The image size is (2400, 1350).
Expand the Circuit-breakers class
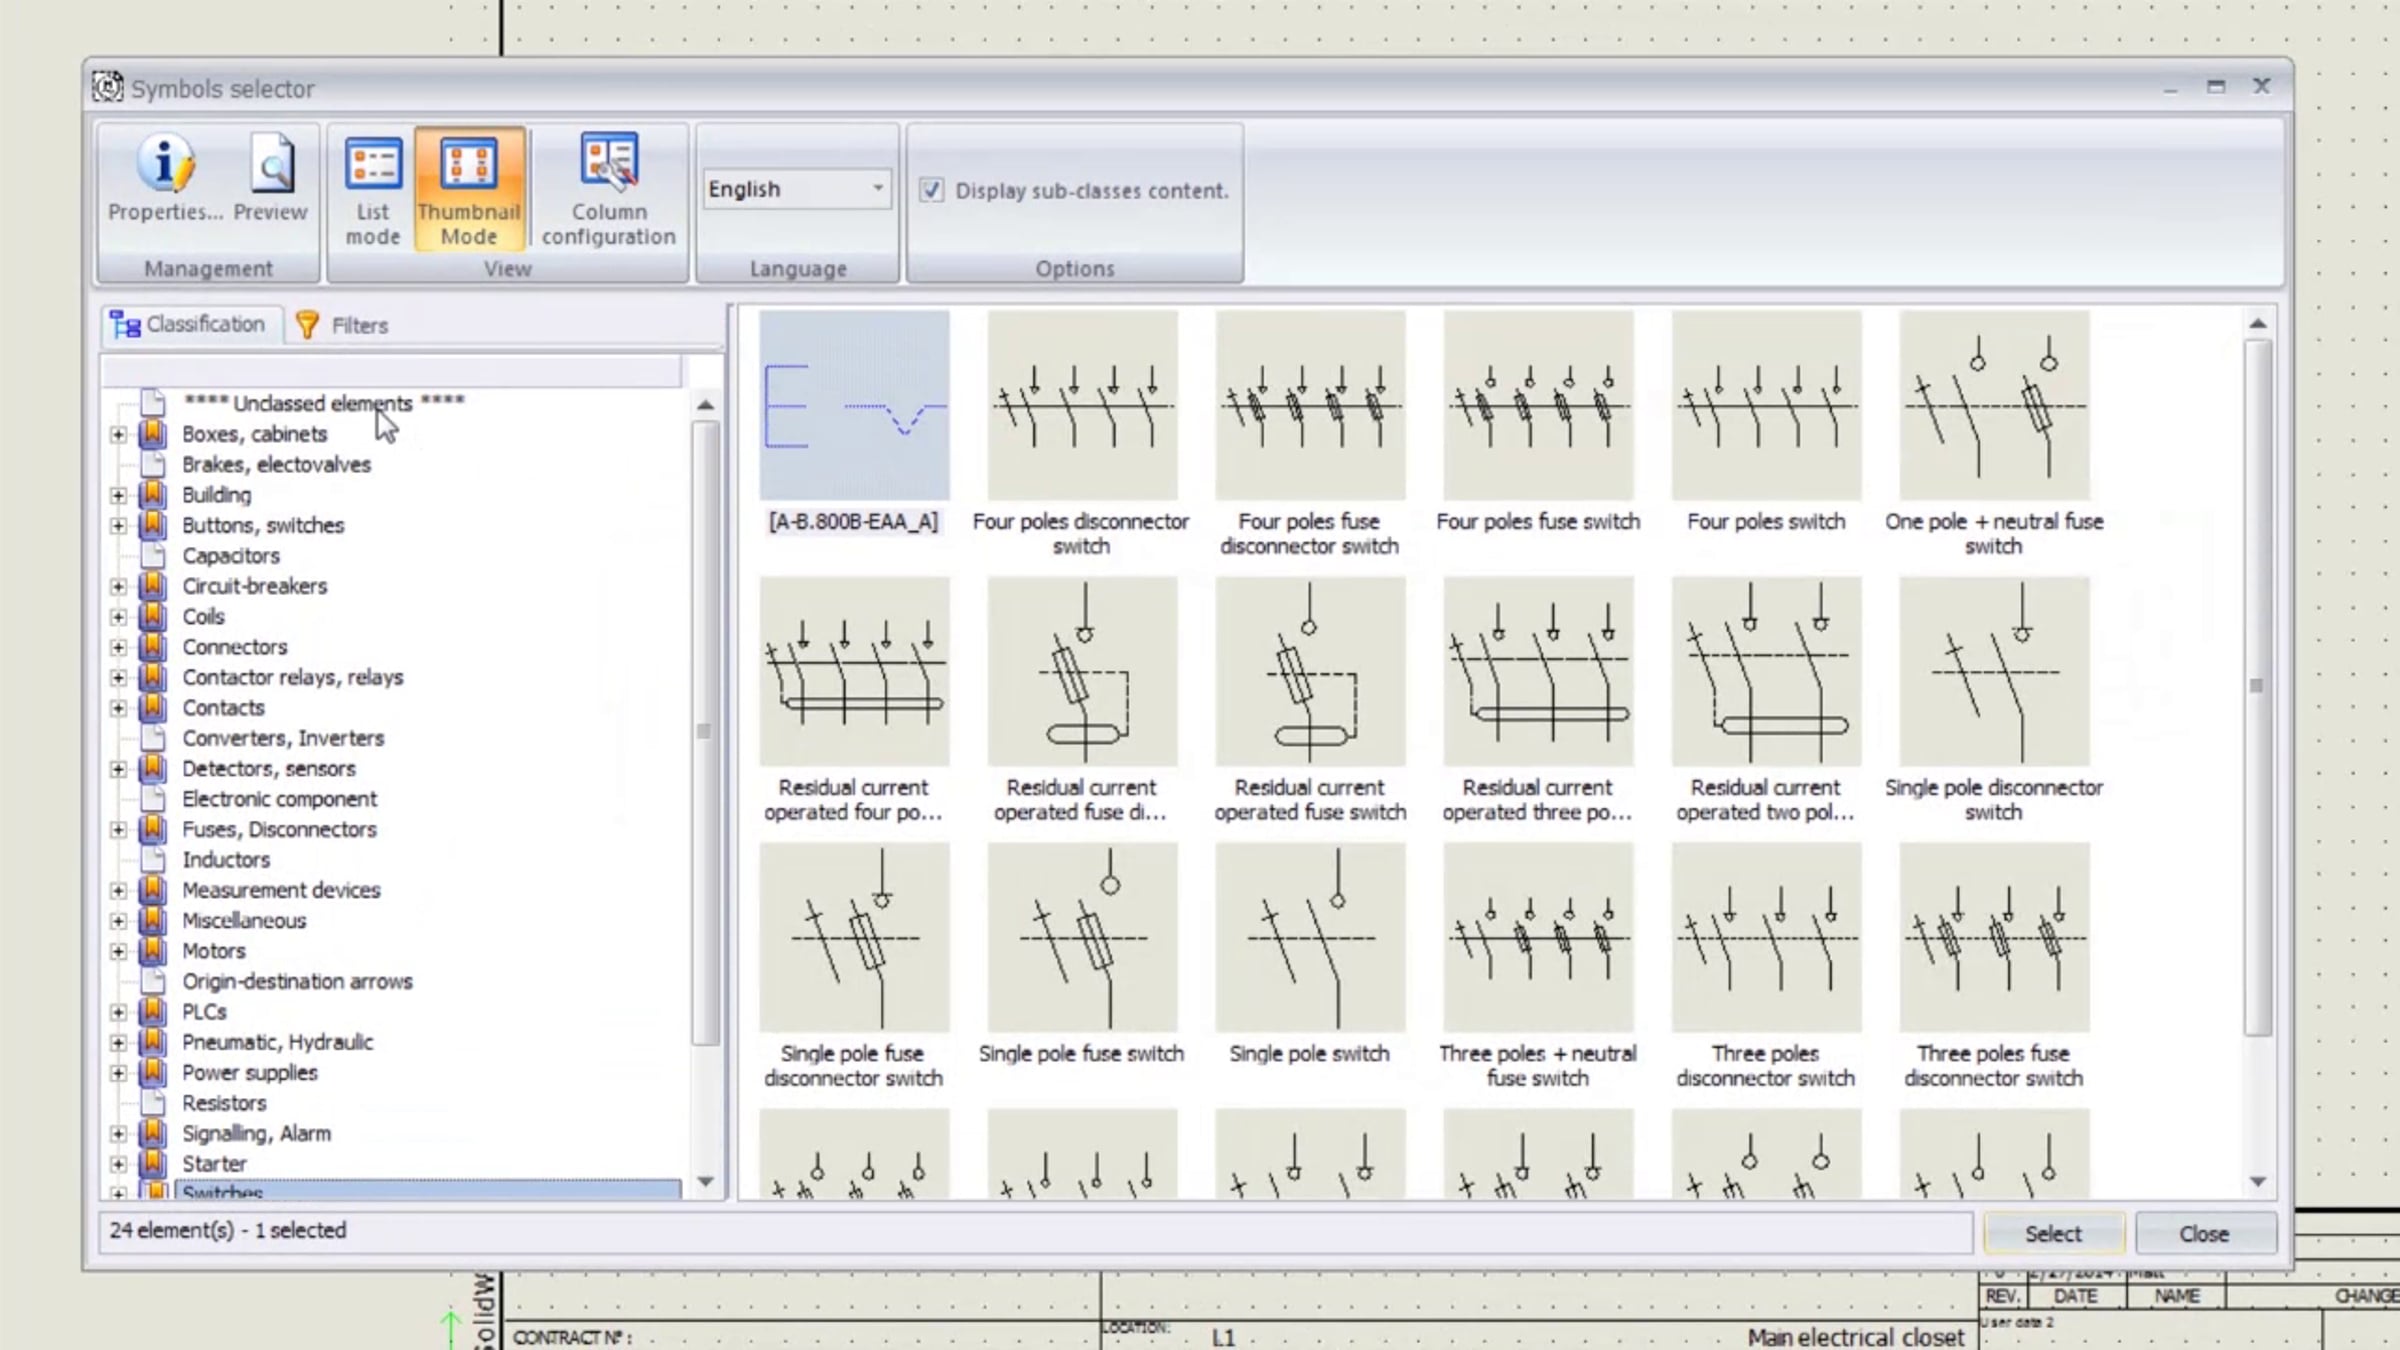click(x=118, y=586)
